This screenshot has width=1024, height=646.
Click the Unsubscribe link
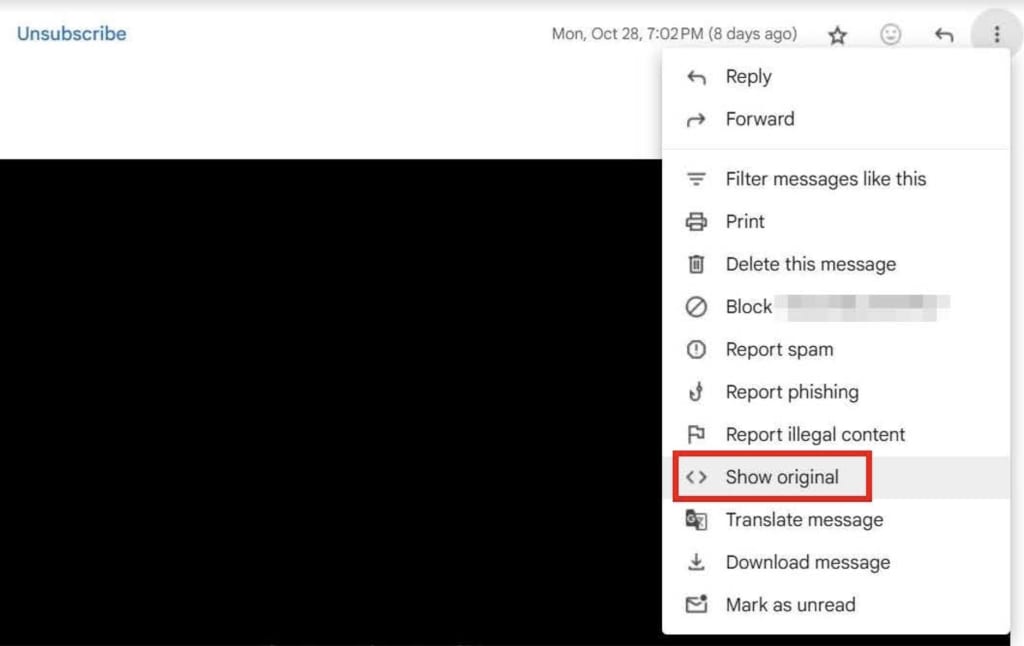click(x=72, y=33)
